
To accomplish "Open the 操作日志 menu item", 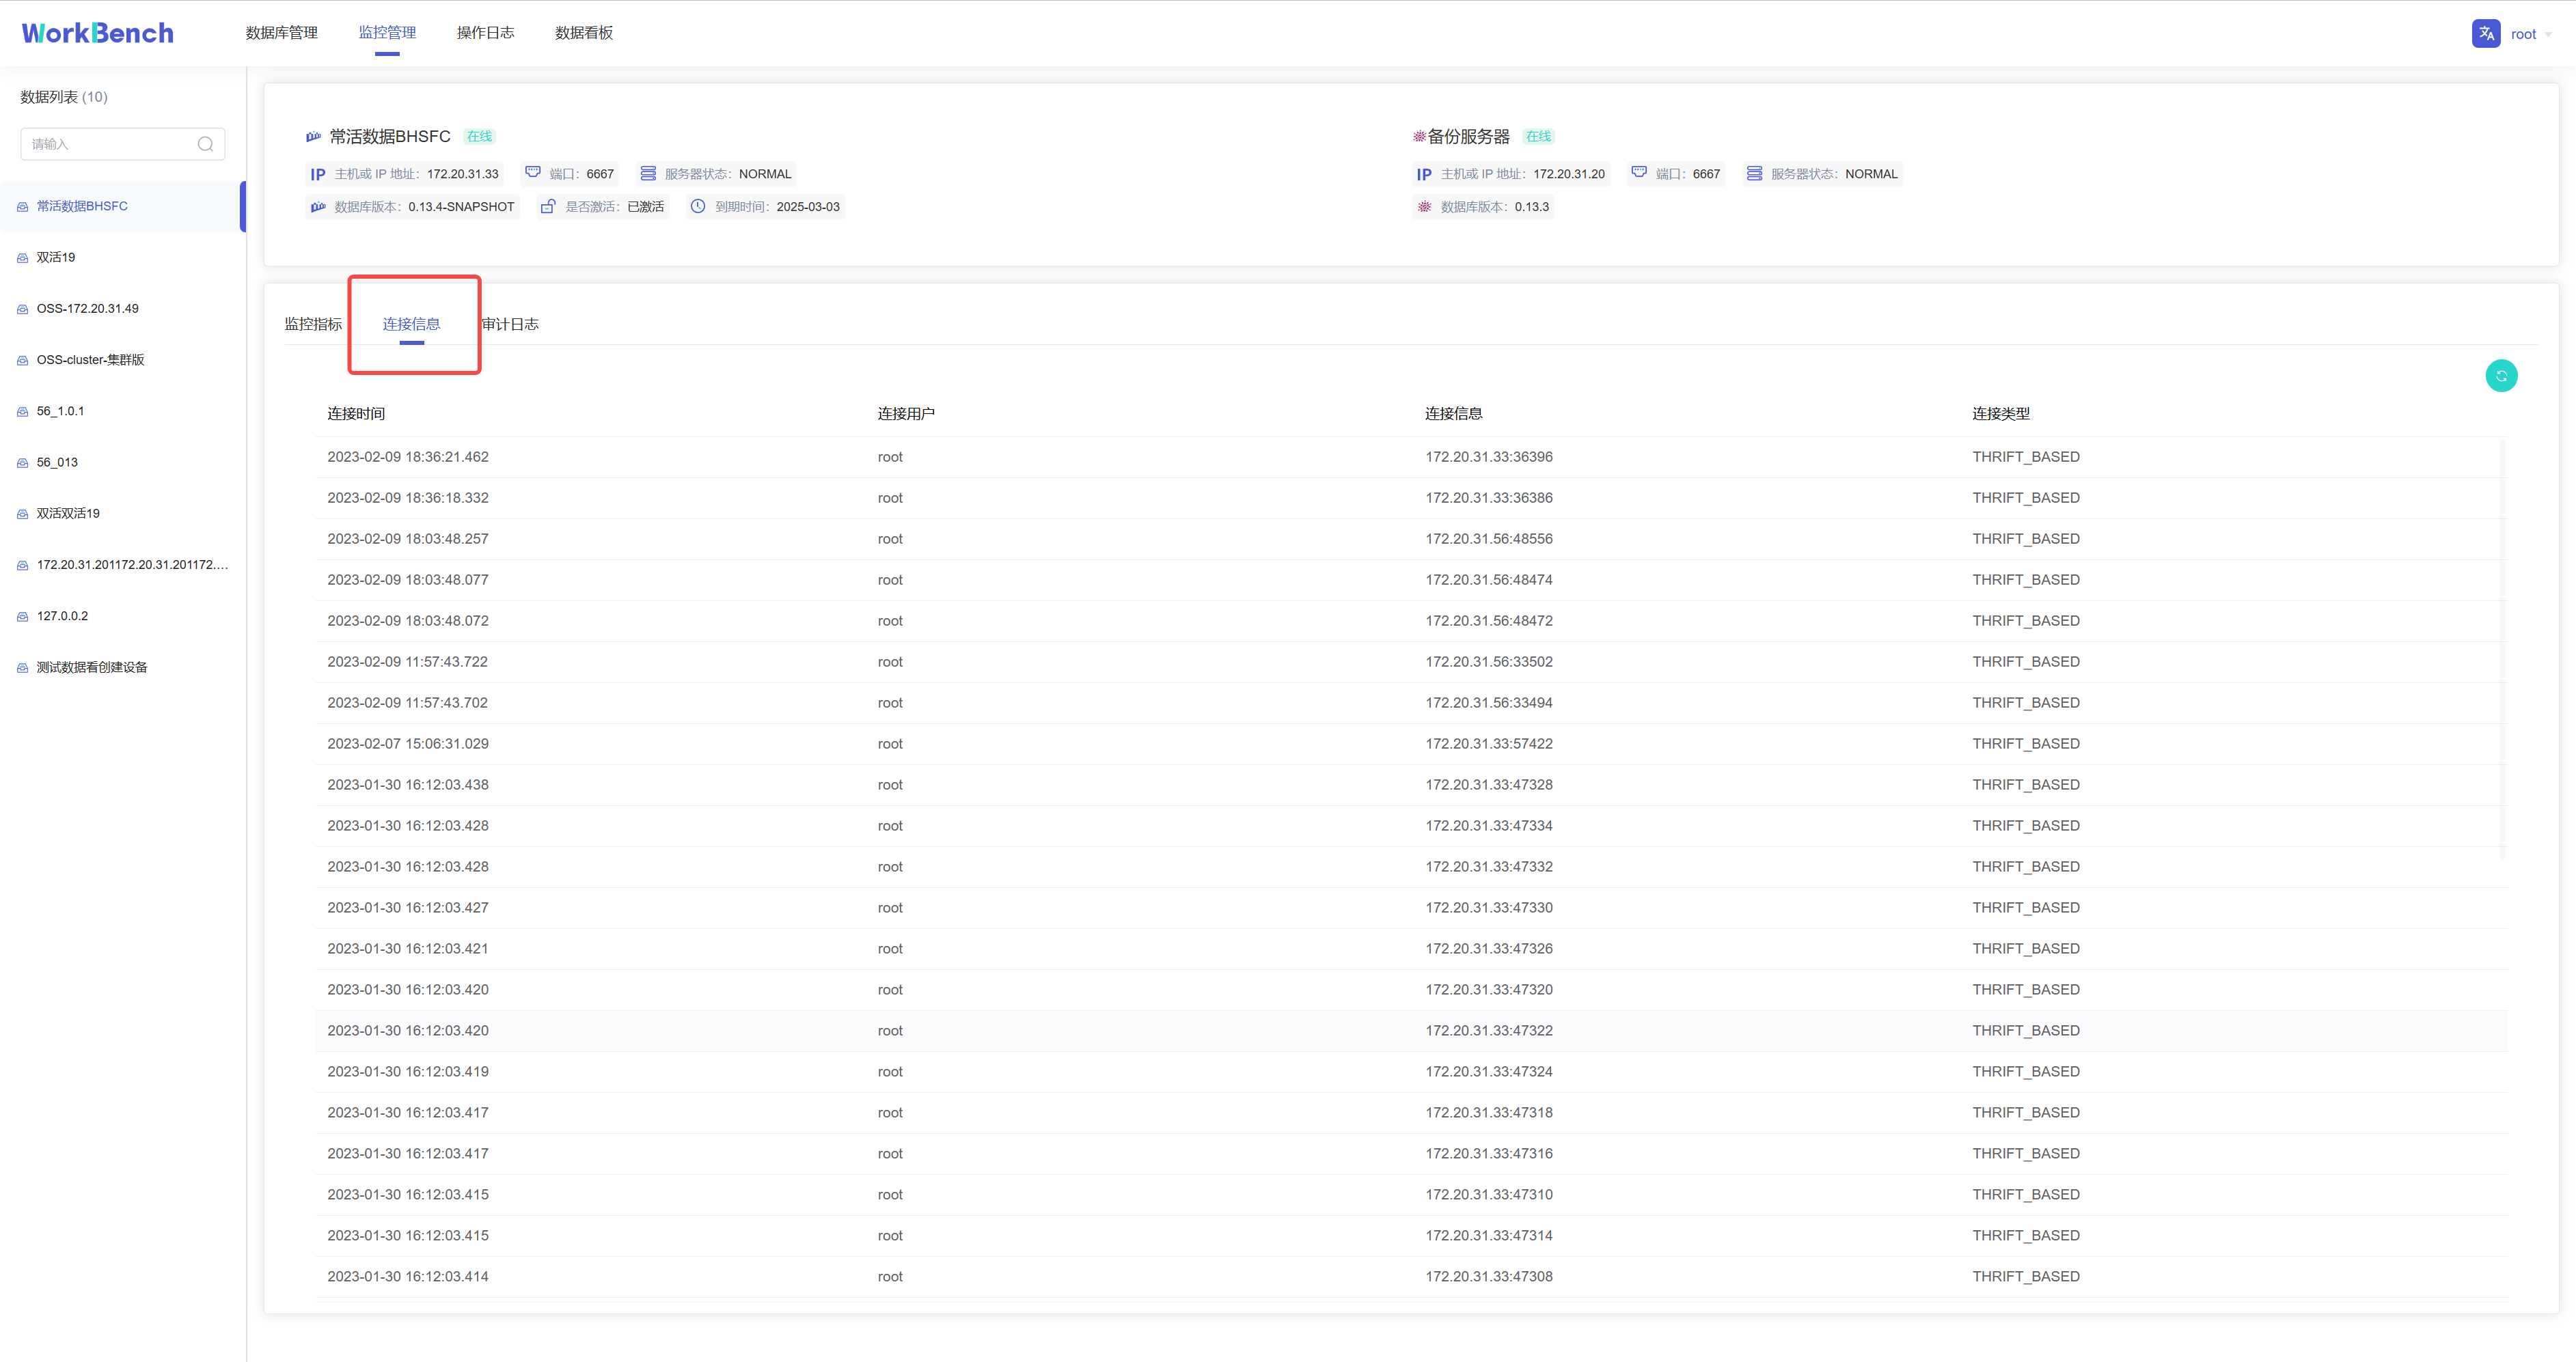I will [x=485, y=32].
